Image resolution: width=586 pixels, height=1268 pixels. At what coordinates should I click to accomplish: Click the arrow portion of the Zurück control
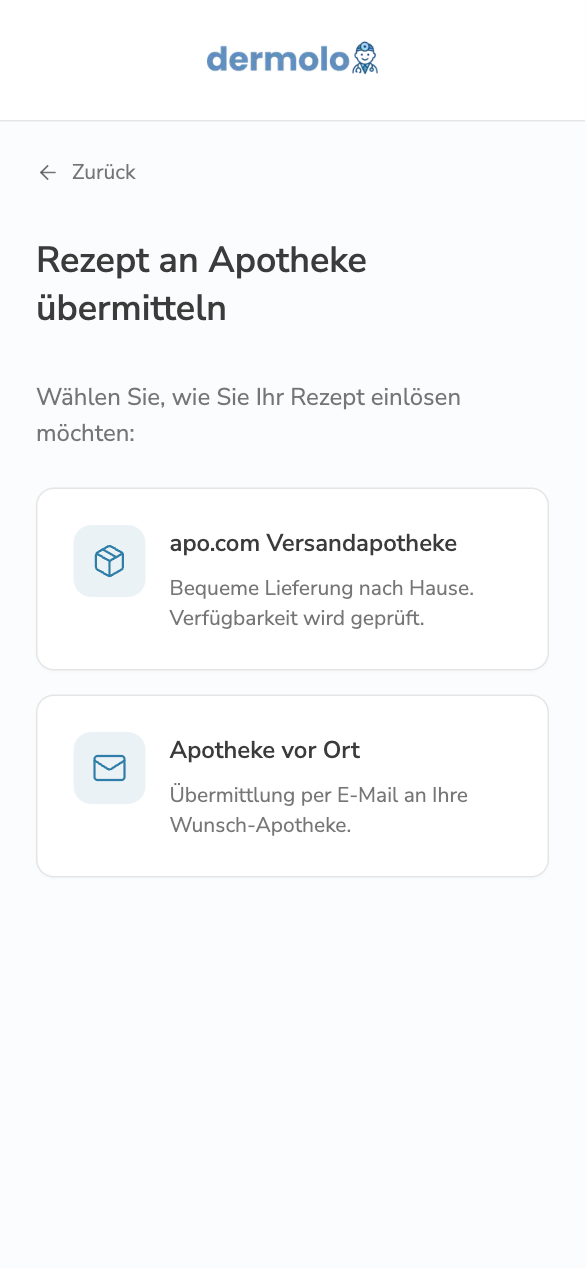click(x=46, y=172)
